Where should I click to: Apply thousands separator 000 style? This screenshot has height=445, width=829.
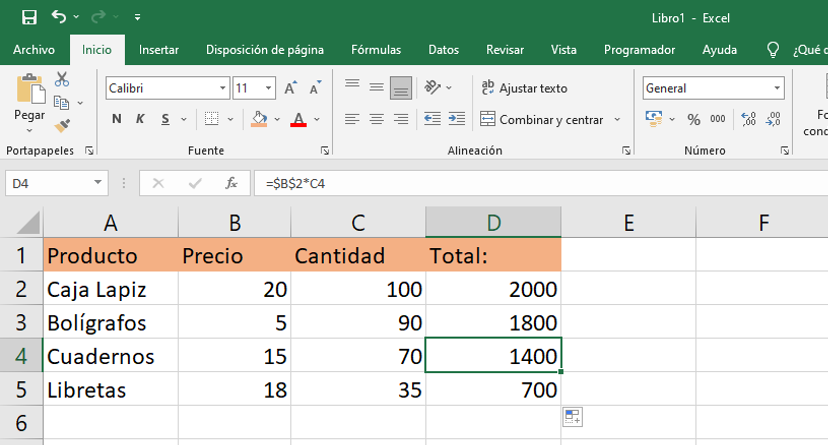point(717,119)
